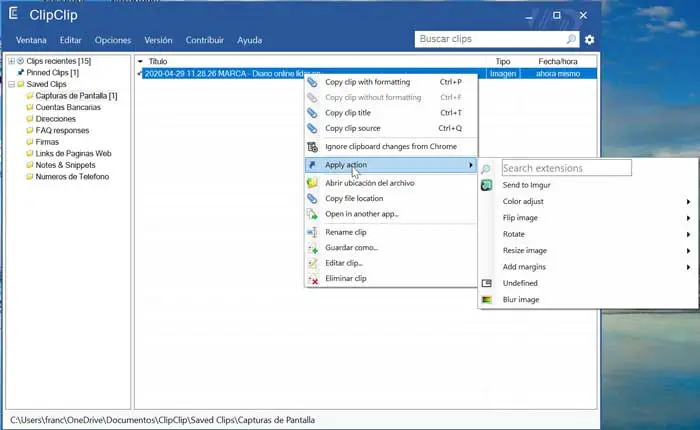Click the Blur image icon

pyautogui.click(x=487, y=299)
